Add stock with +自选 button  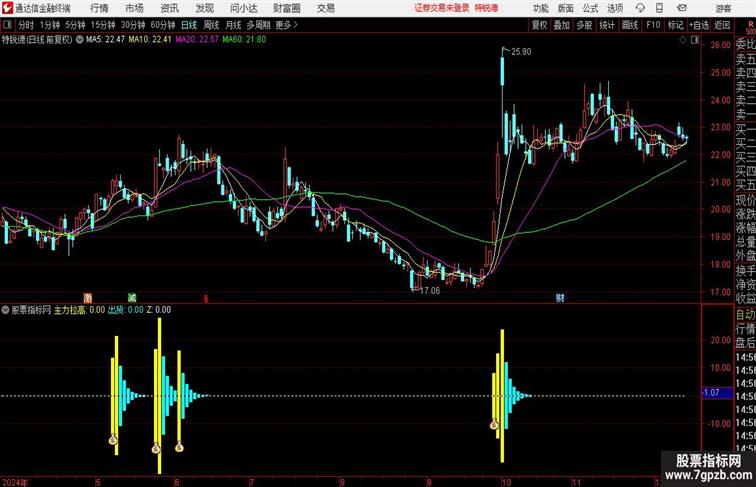click(699, 25)
